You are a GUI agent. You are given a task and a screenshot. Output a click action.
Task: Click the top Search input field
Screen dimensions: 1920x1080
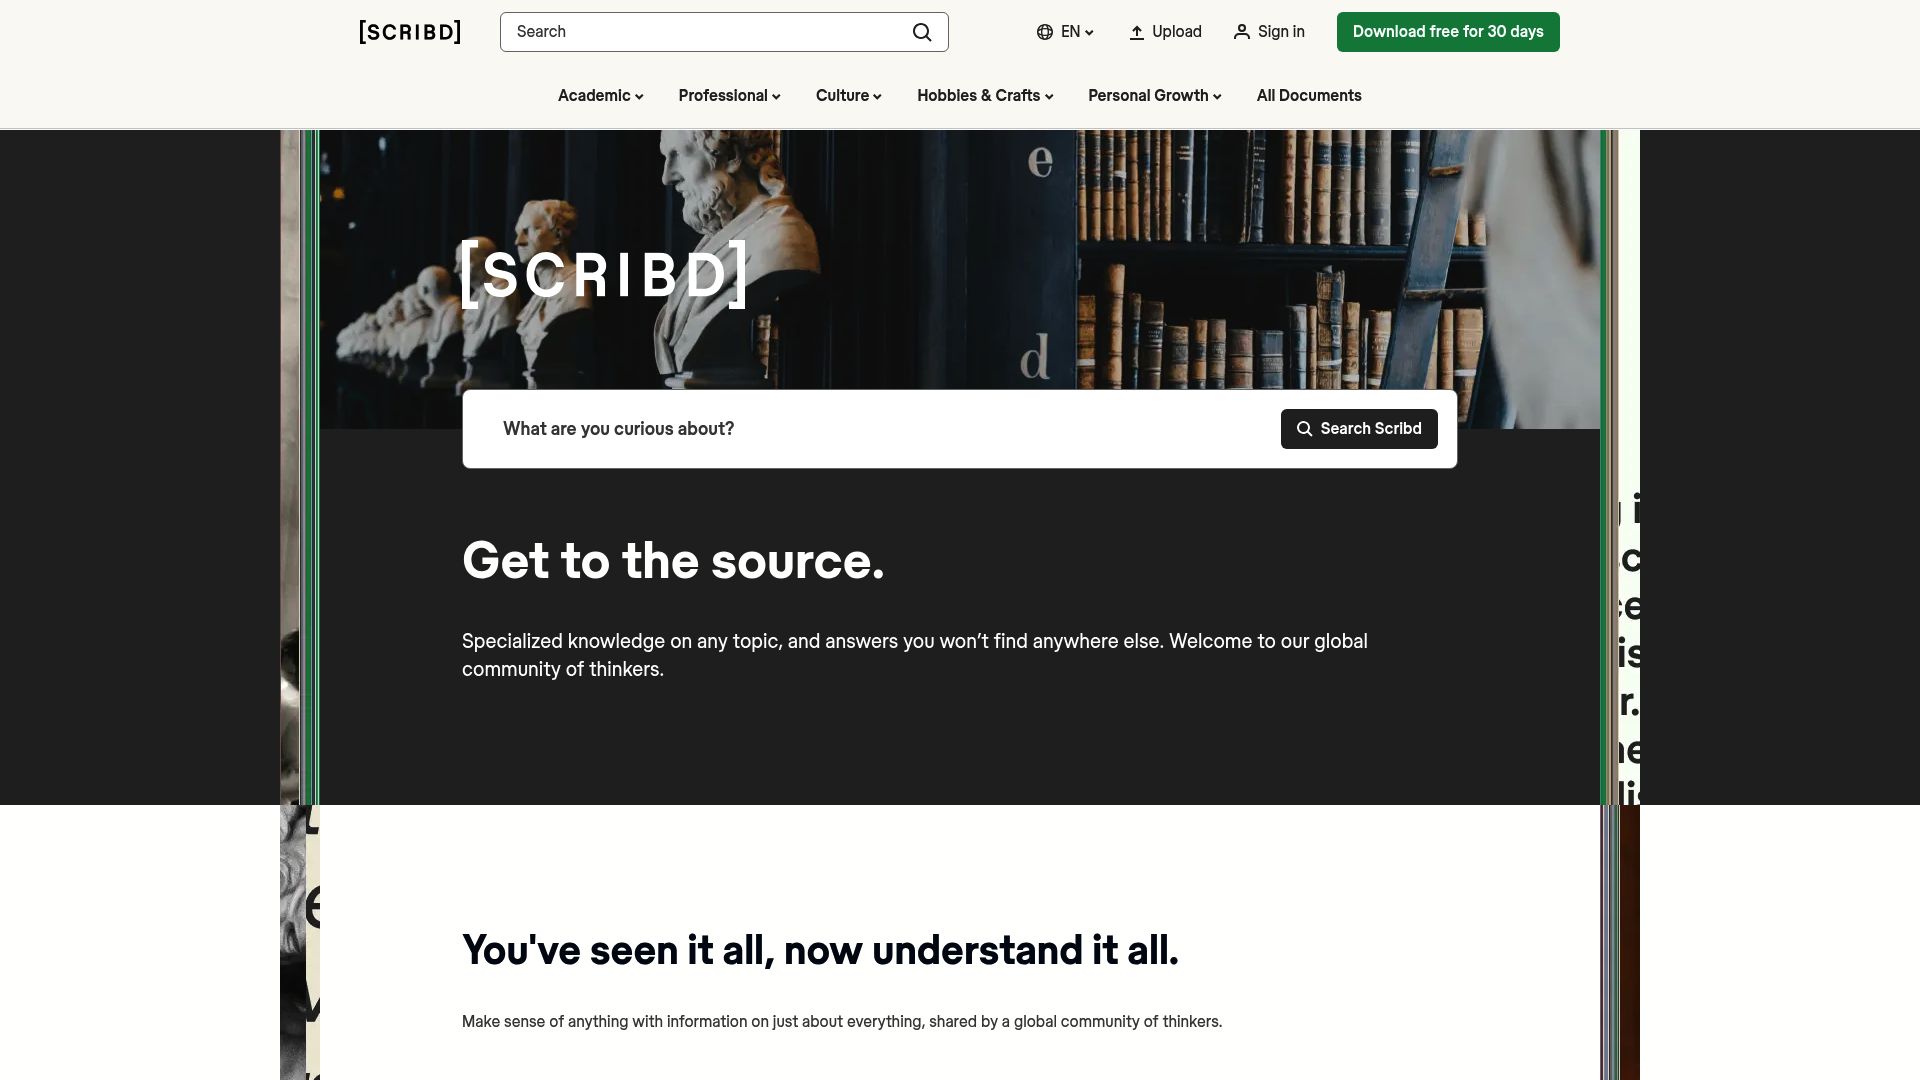[700, 31]
